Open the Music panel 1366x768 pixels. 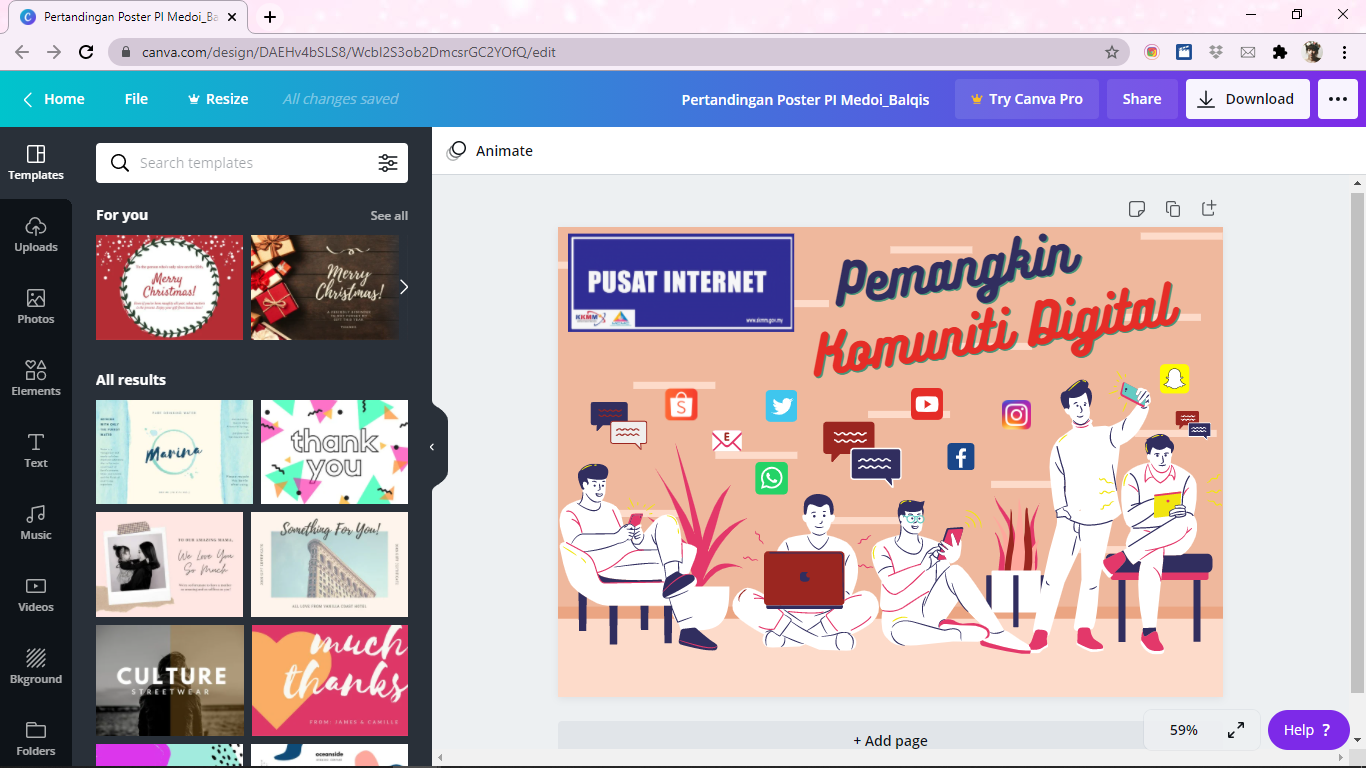click(x=36, y=522)
